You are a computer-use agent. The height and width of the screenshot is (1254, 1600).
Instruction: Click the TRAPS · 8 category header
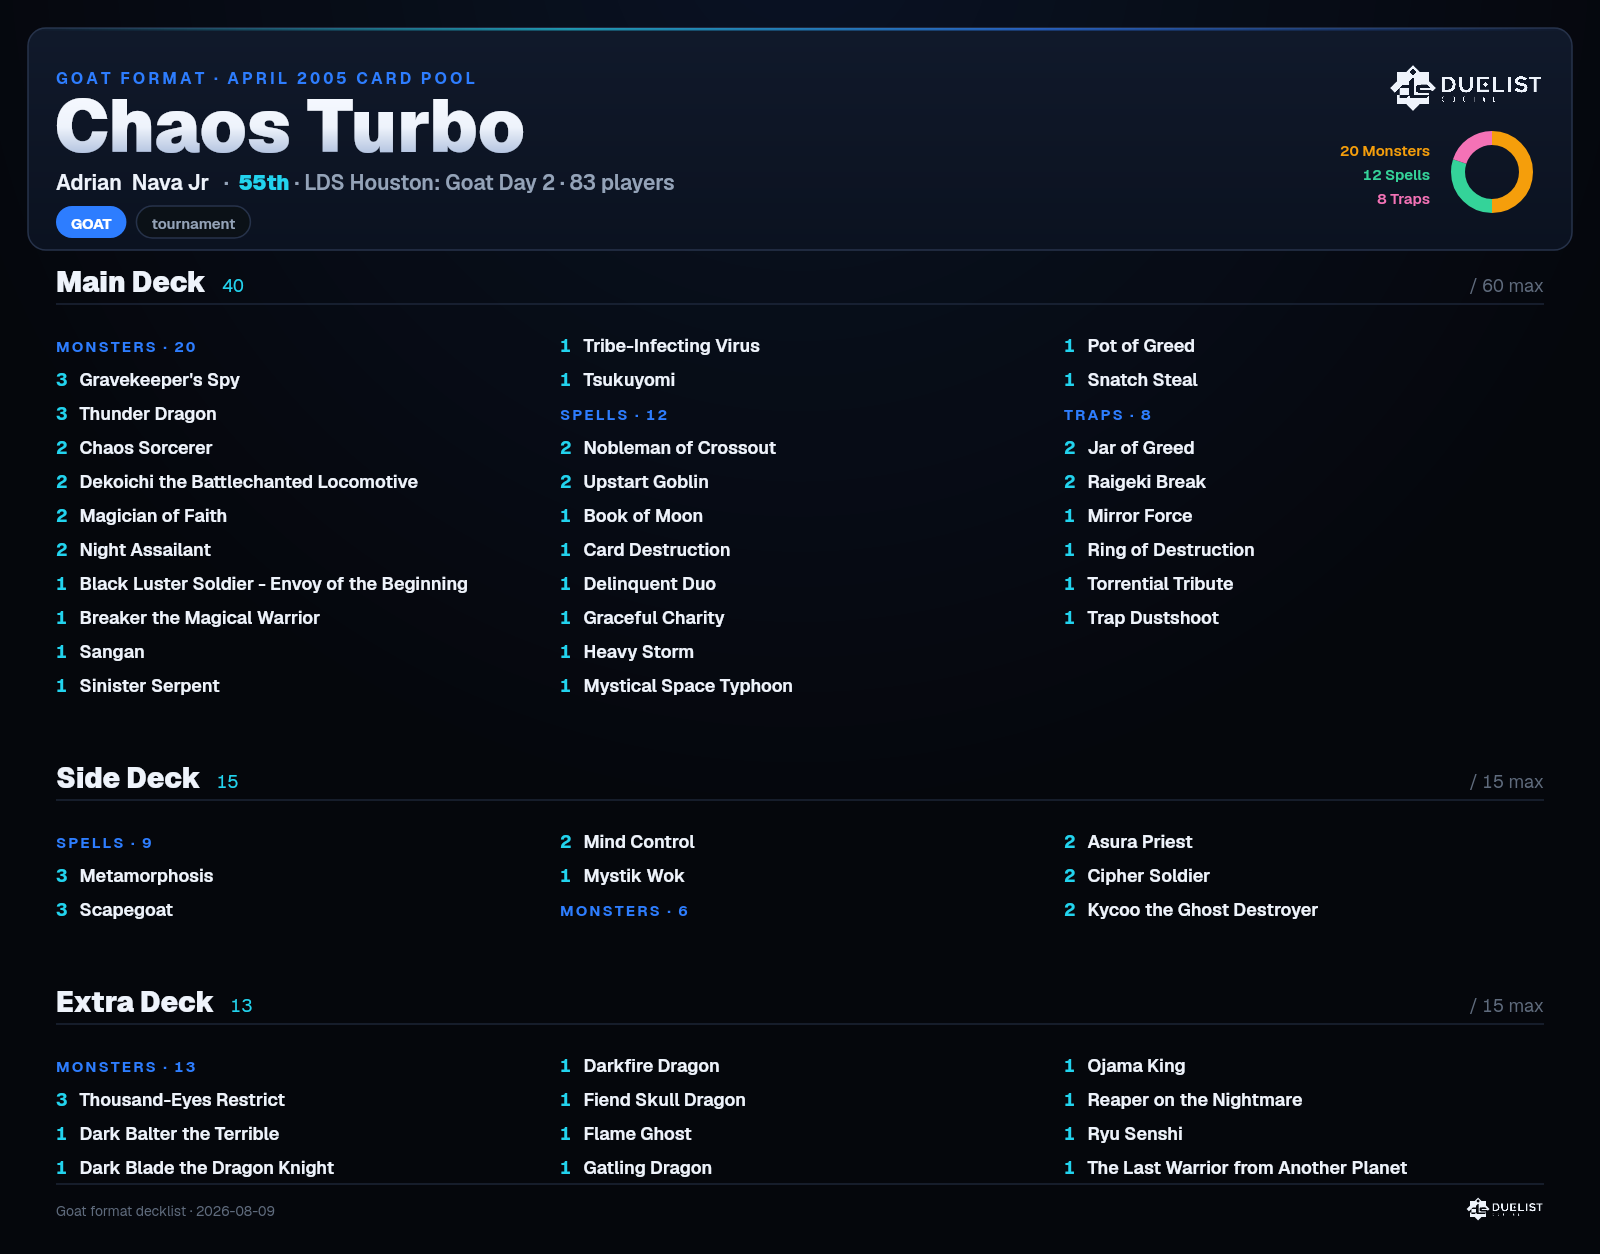(x=1107, y=415)
